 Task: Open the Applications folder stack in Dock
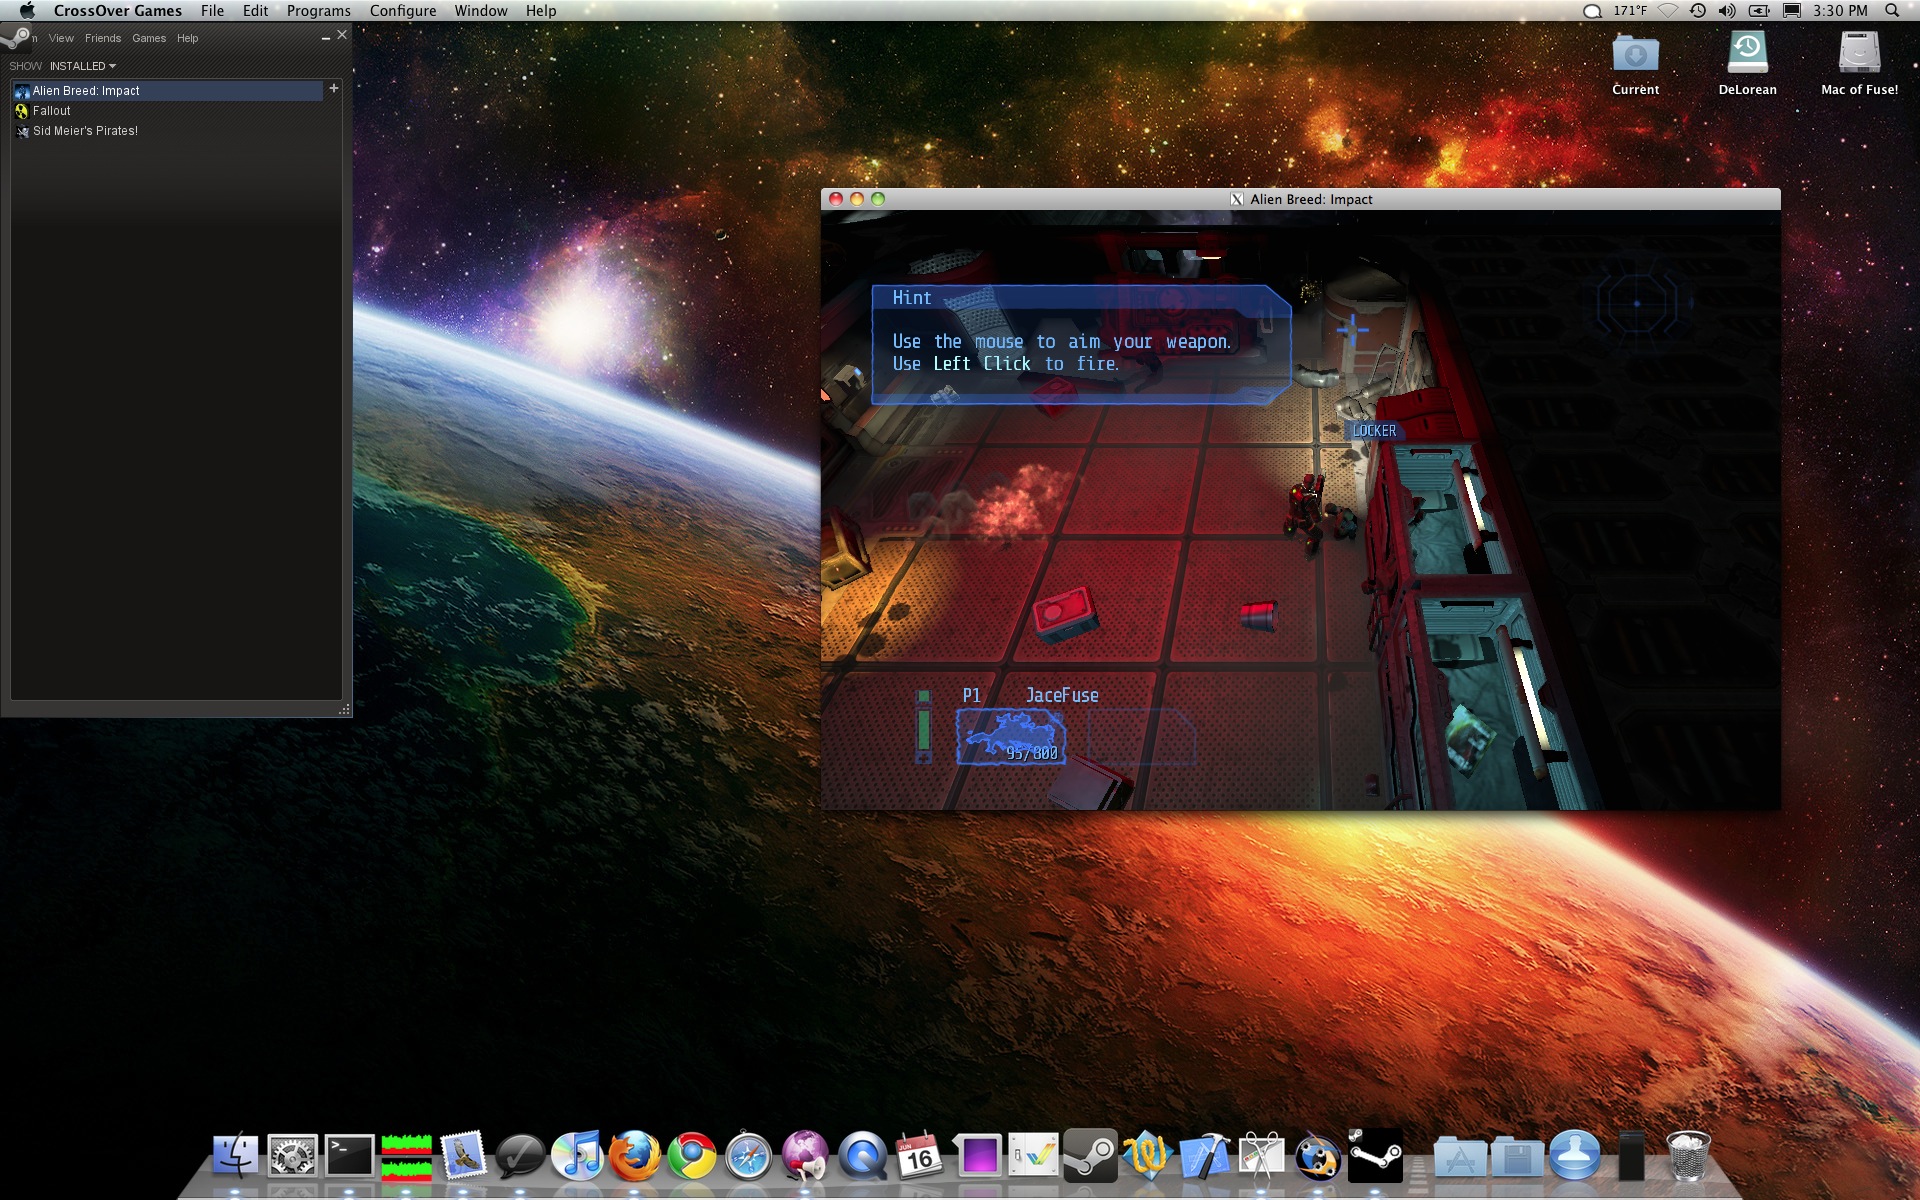[x=1460, y=1157]
